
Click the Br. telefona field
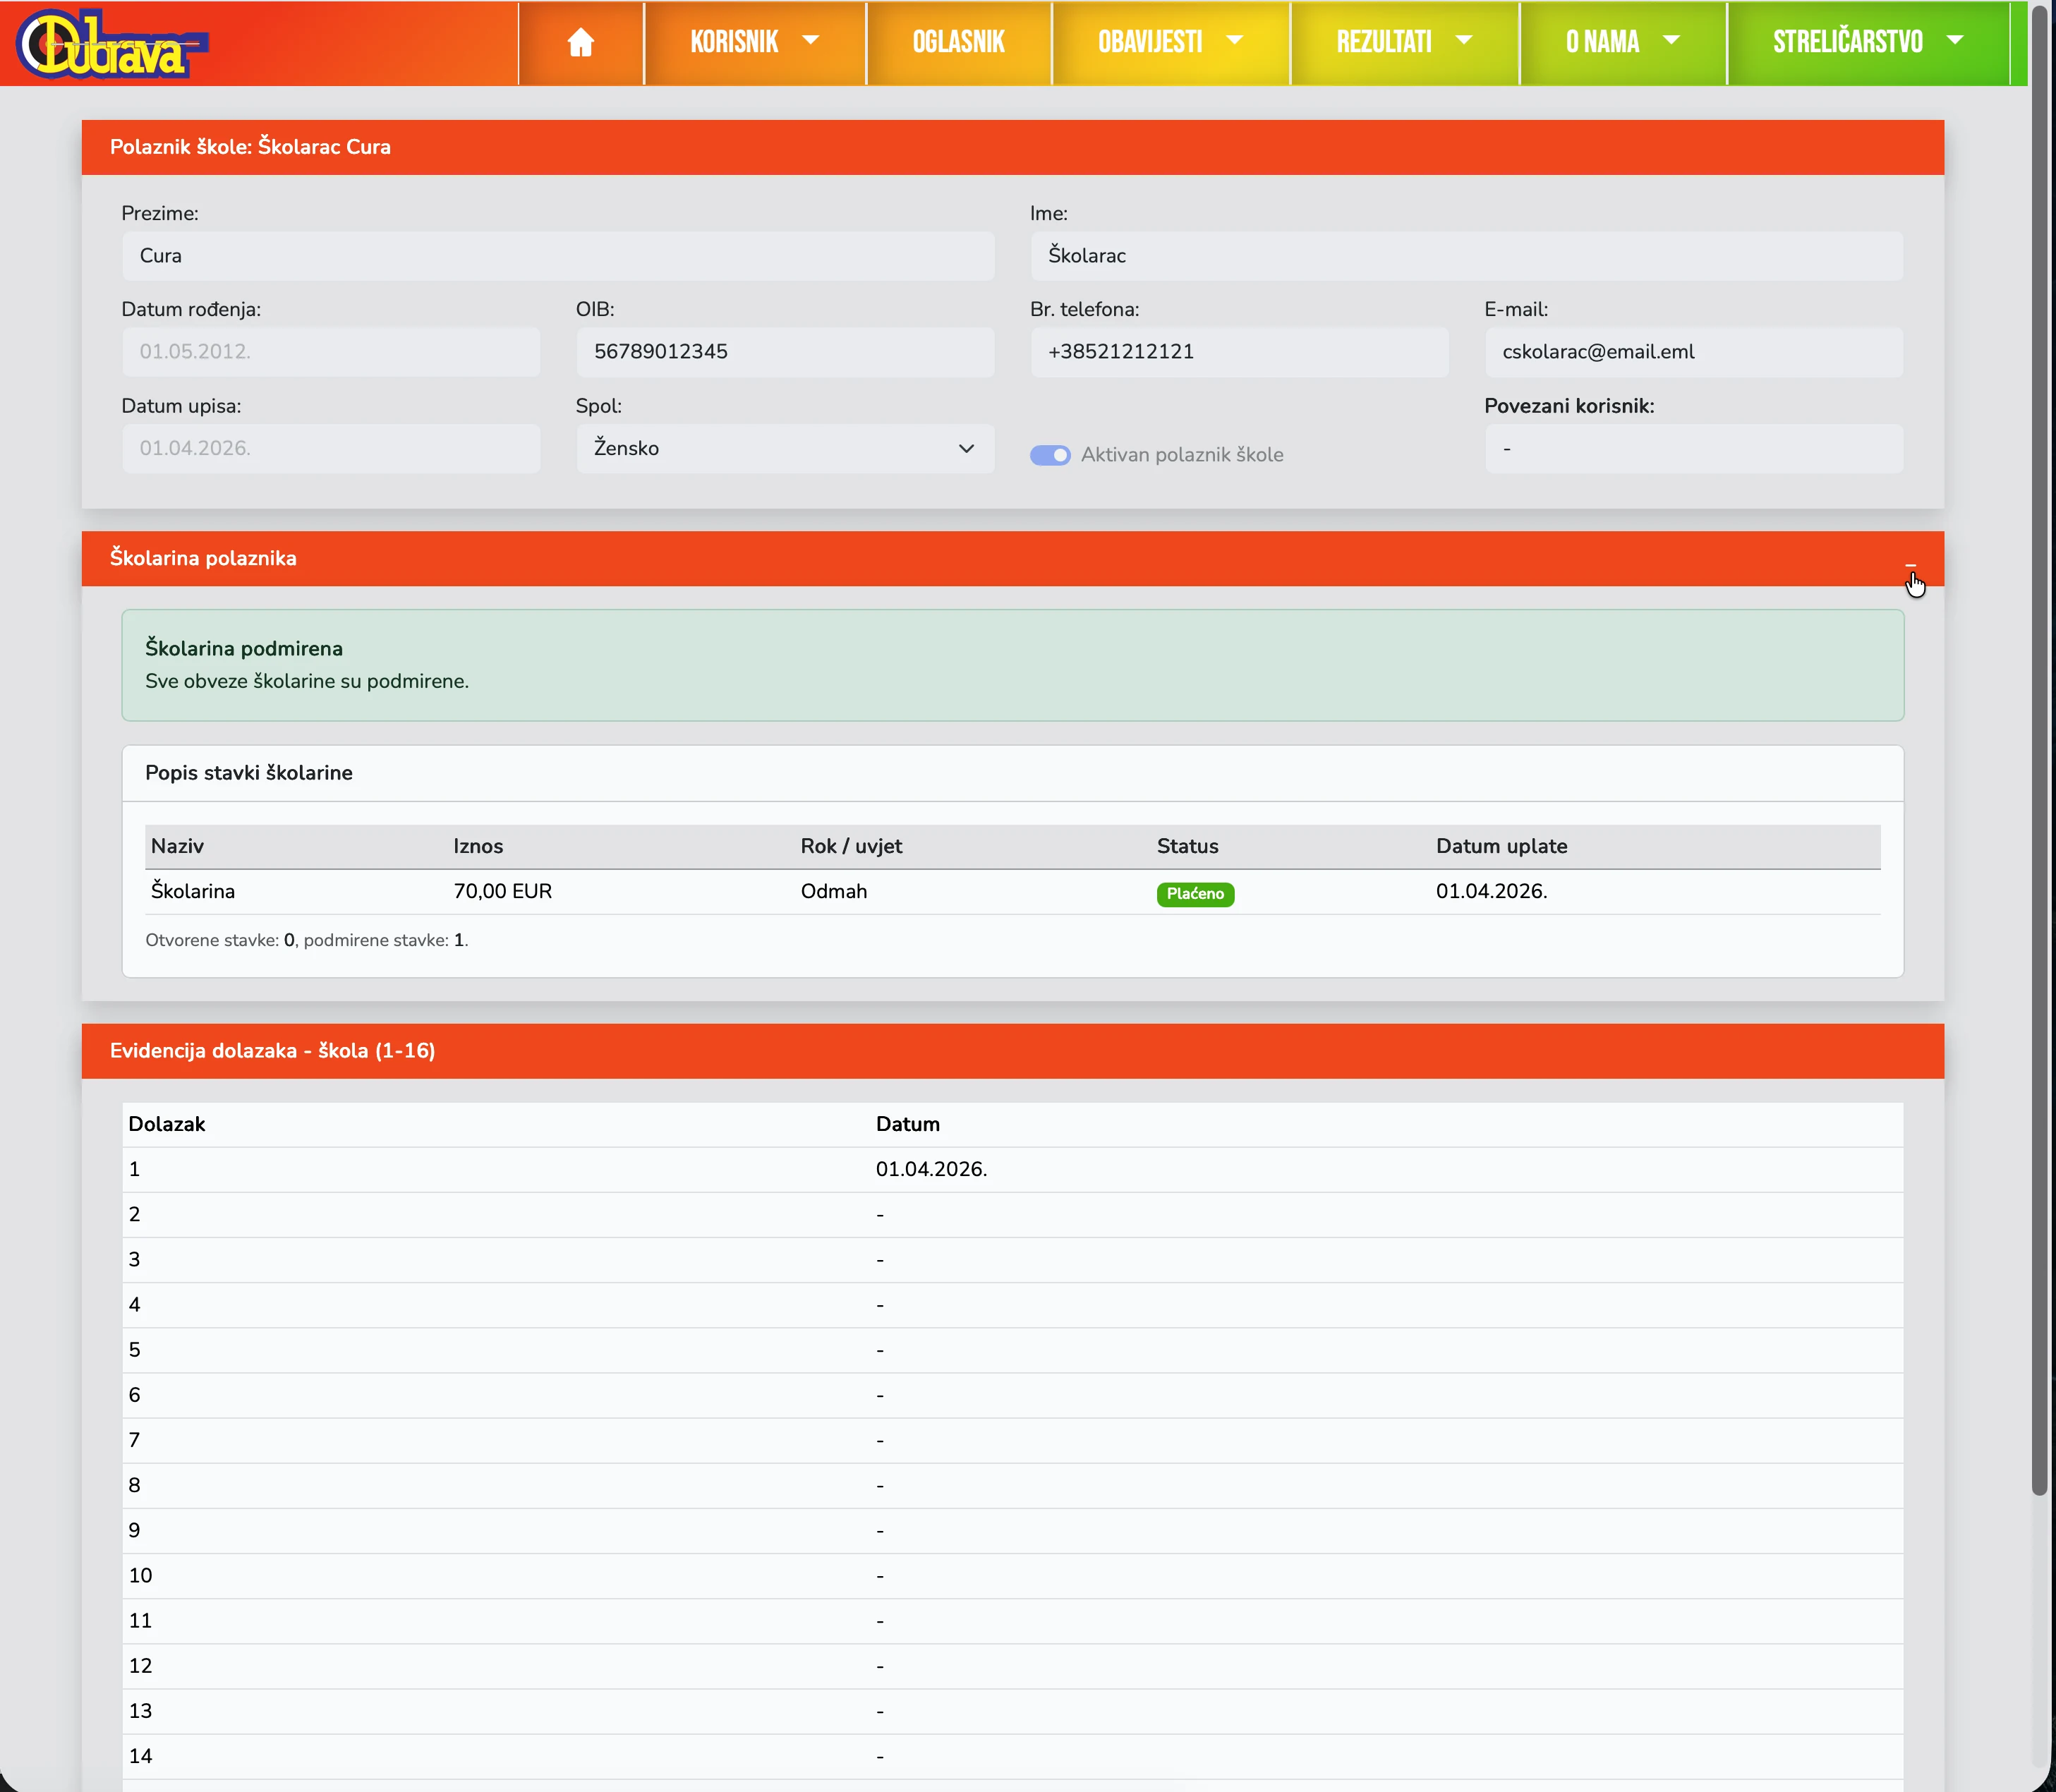(1238, 352)
